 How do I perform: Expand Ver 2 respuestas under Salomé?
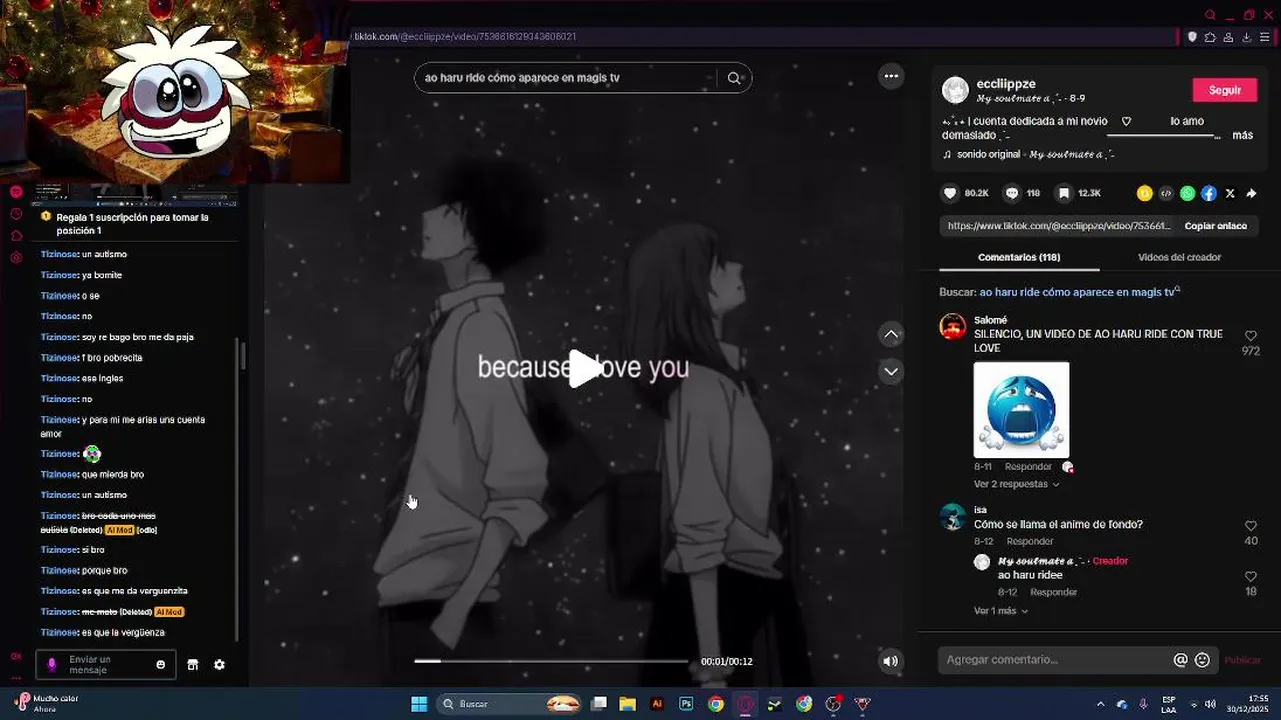(x=1016, y=484)
